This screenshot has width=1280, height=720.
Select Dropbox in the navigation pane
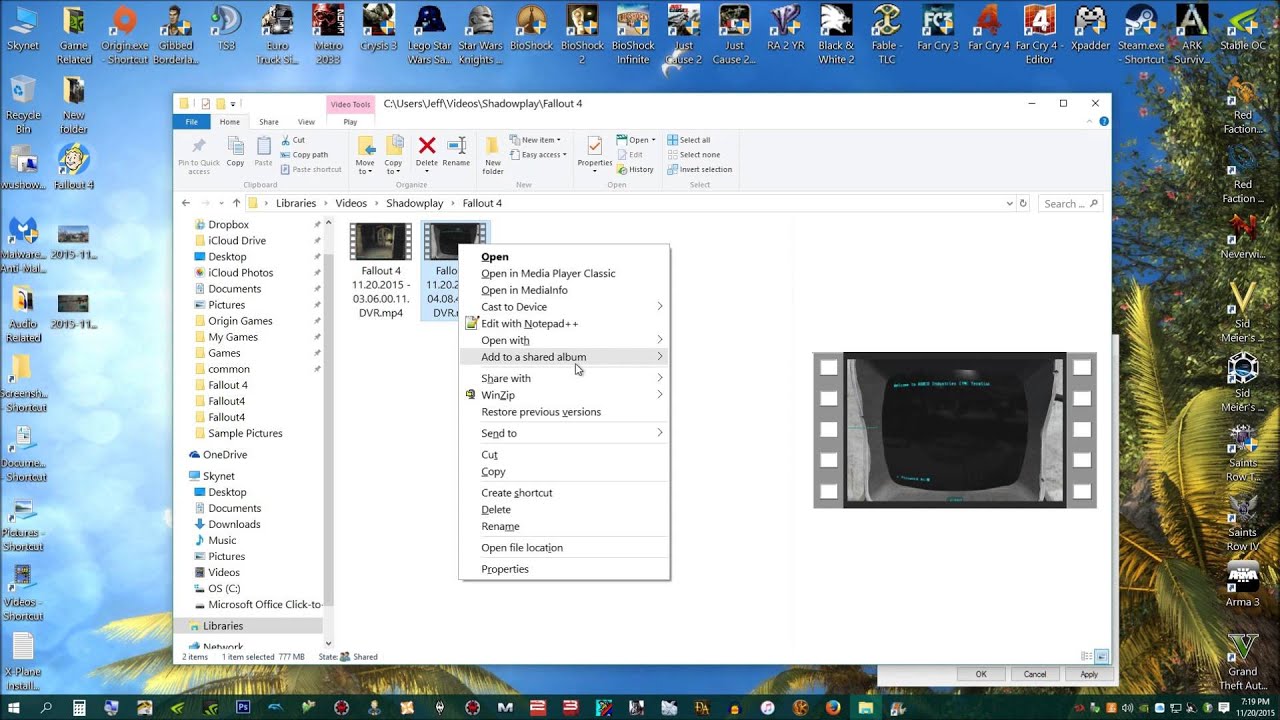[228, 225]
